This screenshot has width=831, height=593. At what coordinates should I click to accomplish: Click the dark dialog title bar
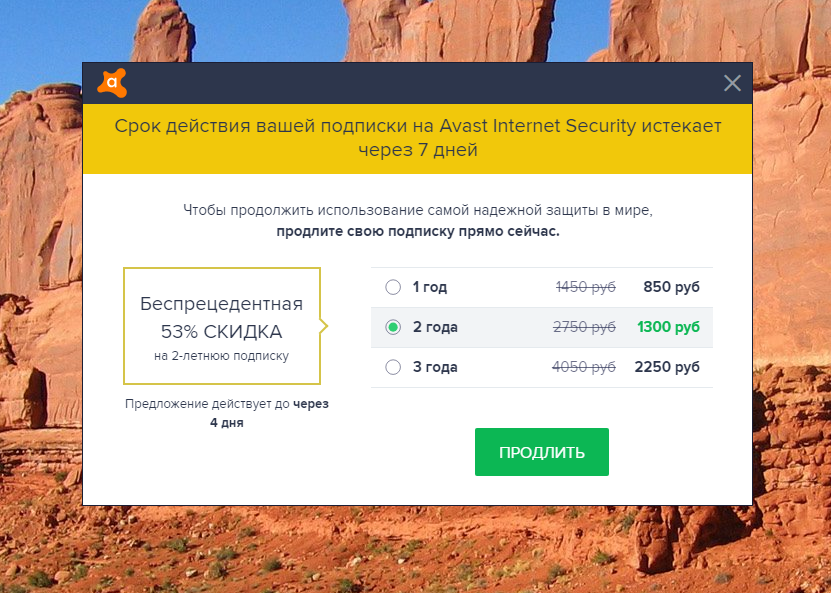pos(417,83)
